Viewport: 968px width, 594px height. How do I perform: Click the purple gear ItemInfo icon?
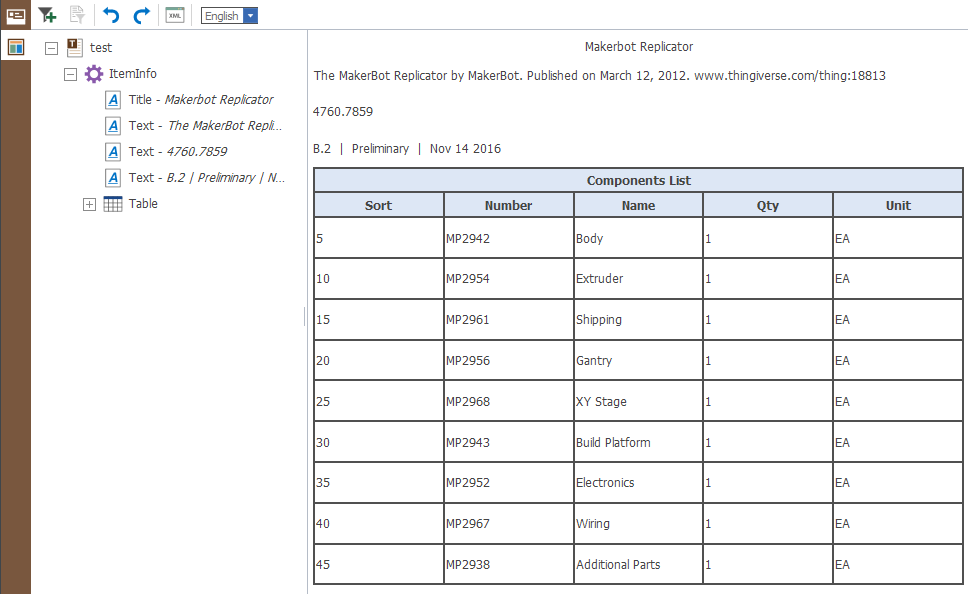tap(94, 74)
